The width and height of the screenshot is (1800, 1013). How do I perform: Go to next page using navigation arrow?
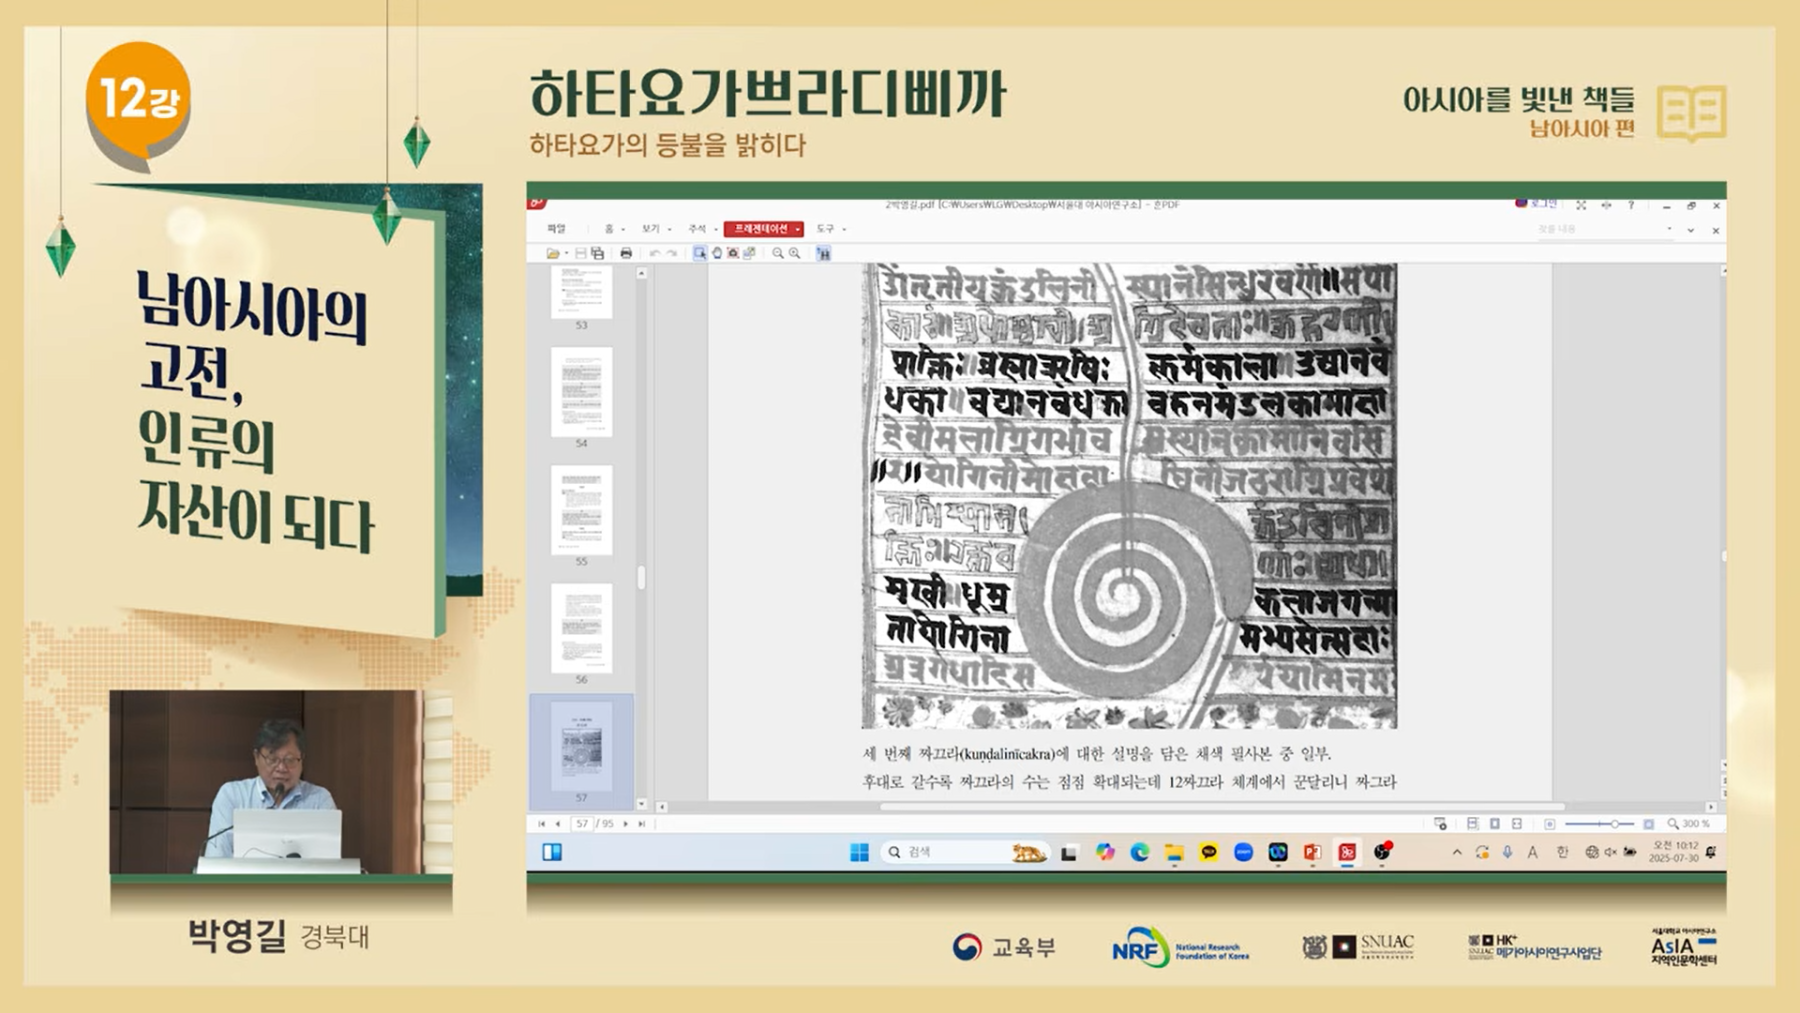[626, 824]
